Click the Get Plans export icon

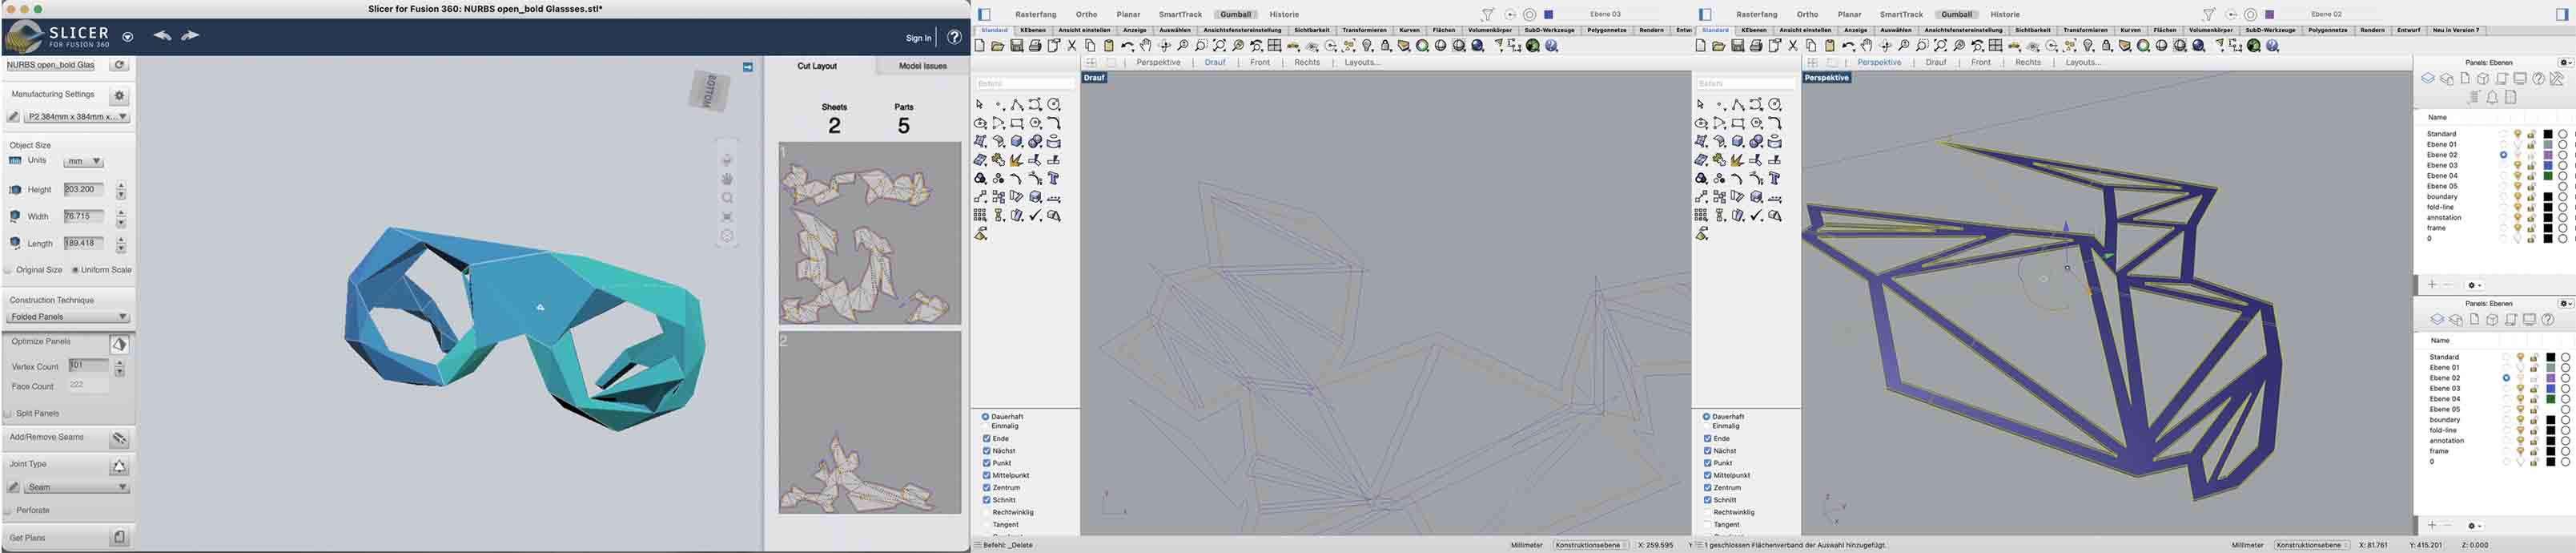[119, 538]
